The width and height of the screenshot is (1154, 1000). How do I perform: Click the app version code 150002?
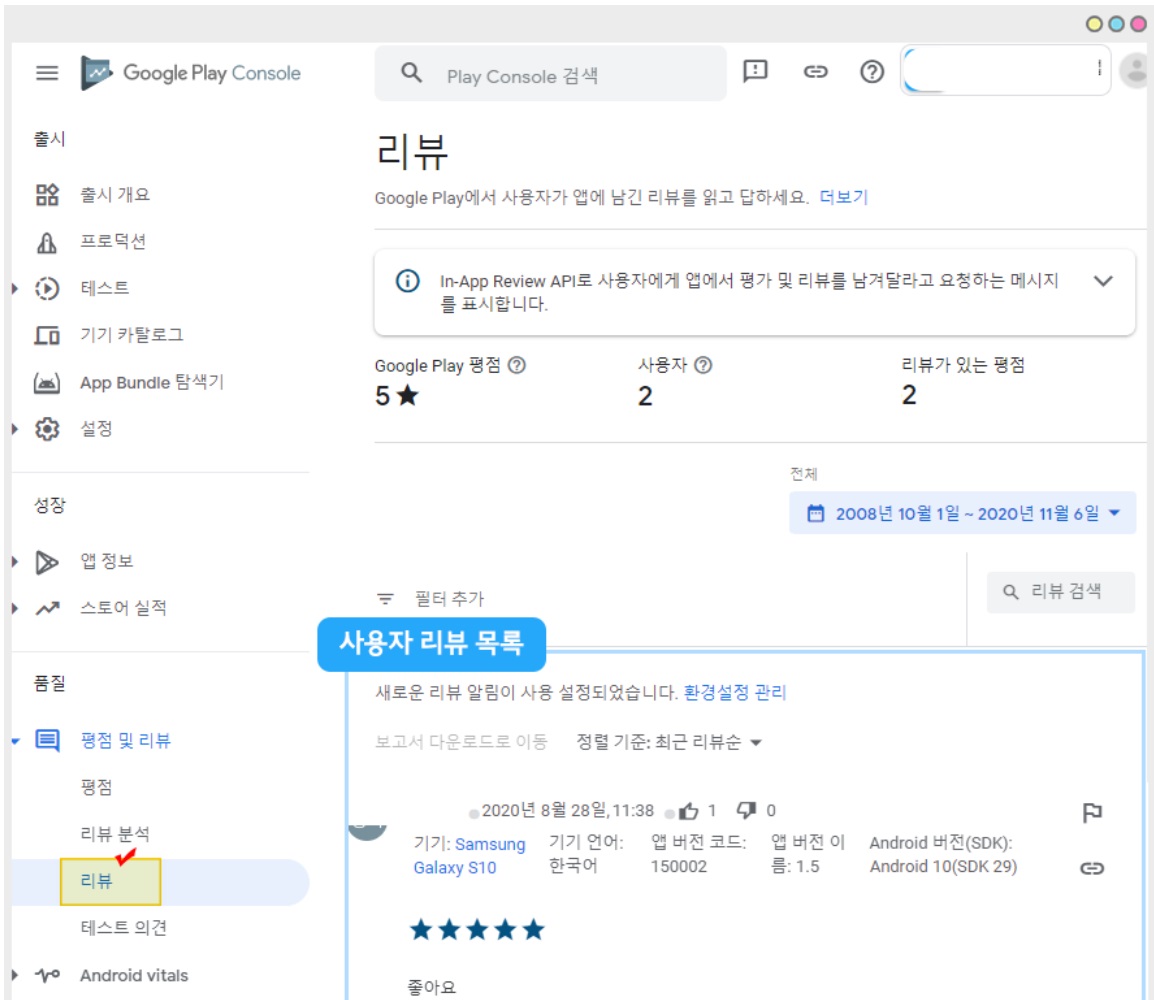679,867
